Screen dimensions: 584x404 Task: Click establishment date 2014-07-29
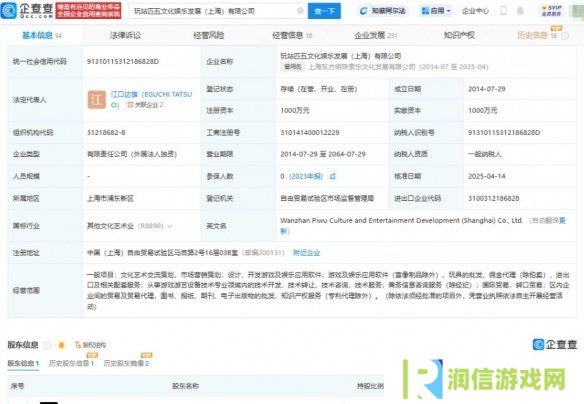[487, 89]
